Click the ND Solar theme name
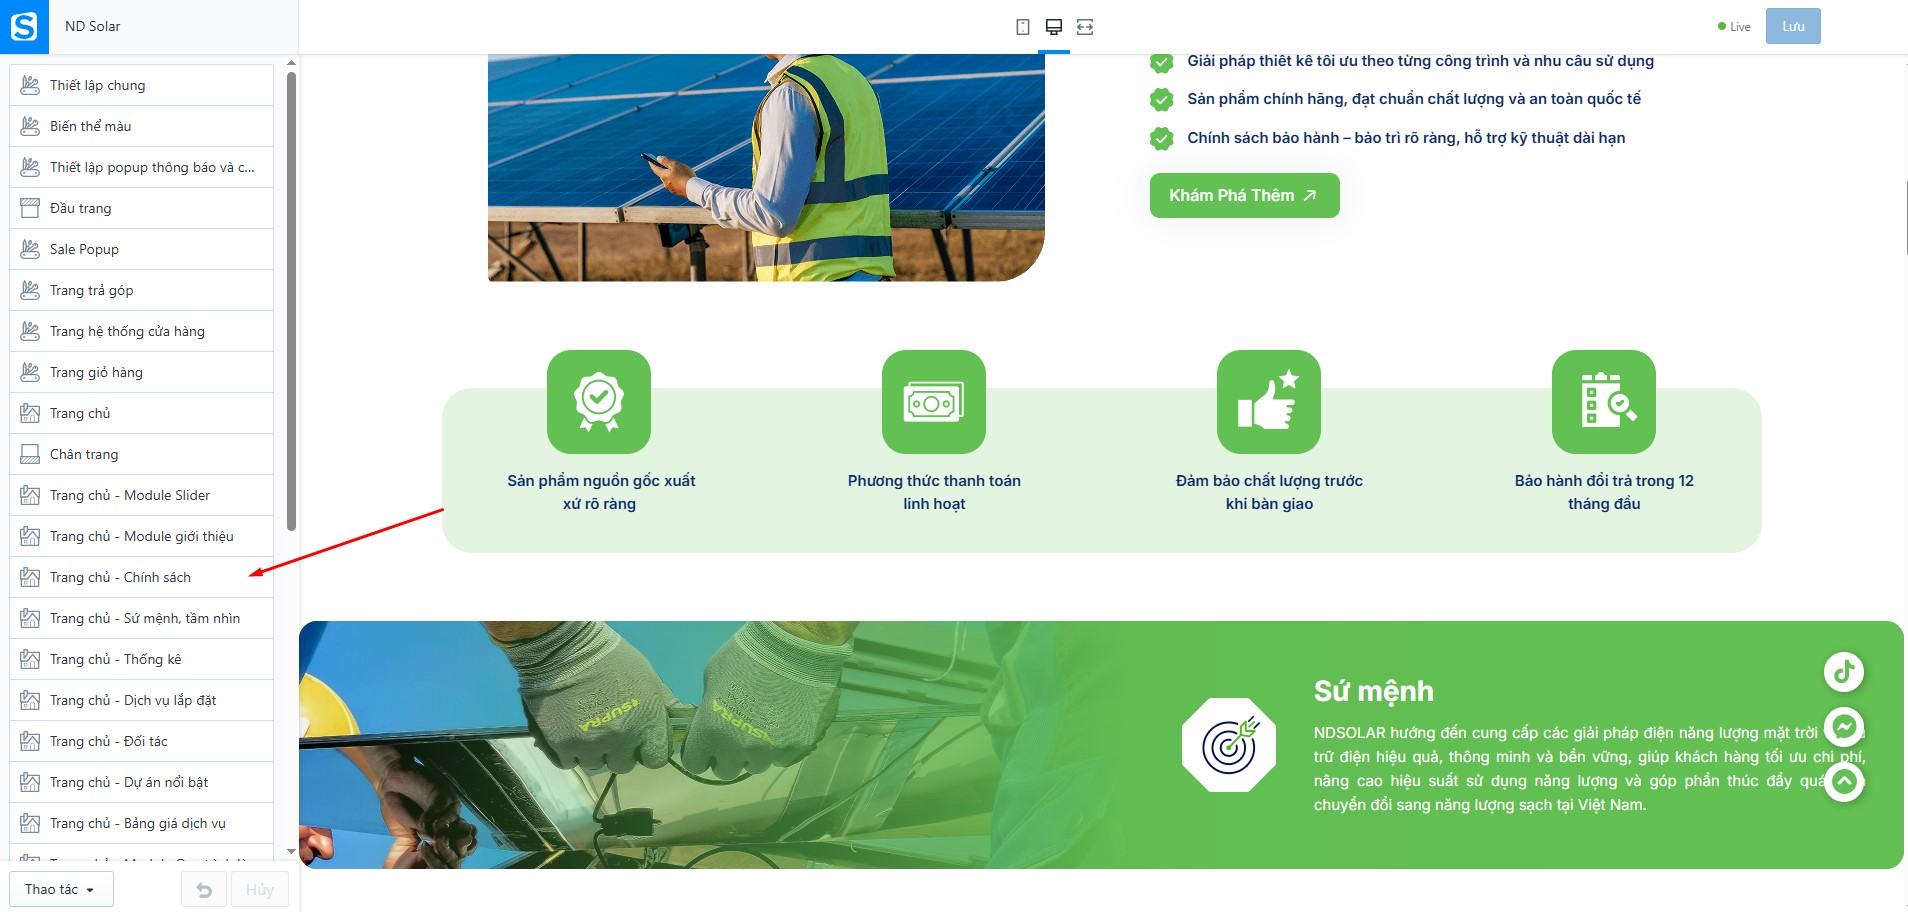 click(92, 26)
